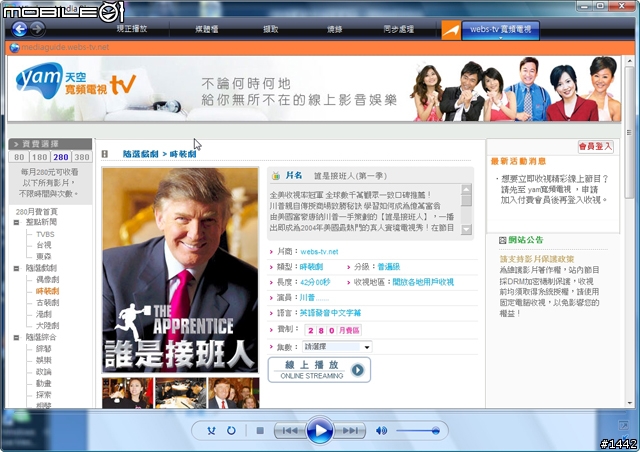Image resolution: width=640 pixels, height=452 pixels.
Task: Select the 280 fee plan tab
Action: tap(60, 157)
